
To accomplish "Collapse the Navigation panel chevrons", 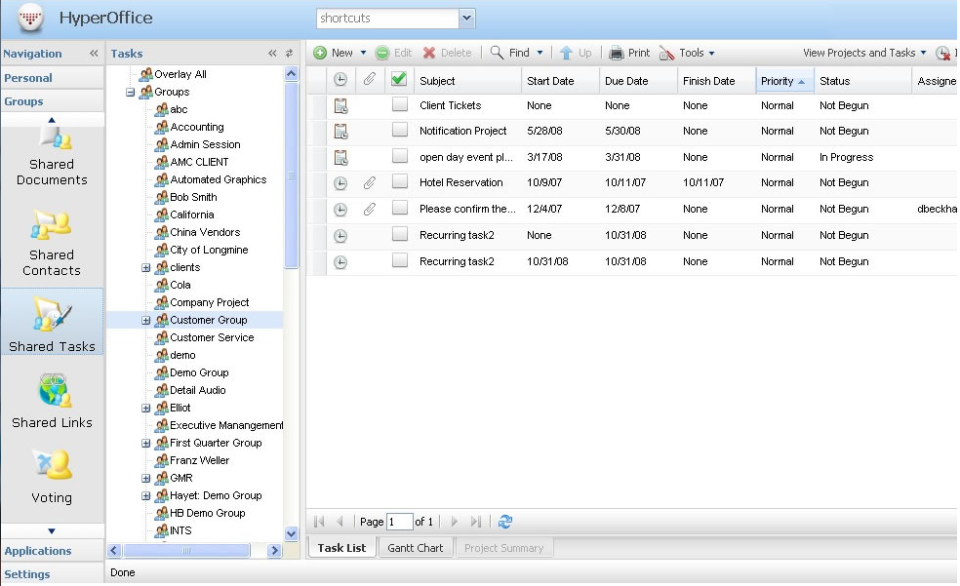I will click(x=94, y=53).
